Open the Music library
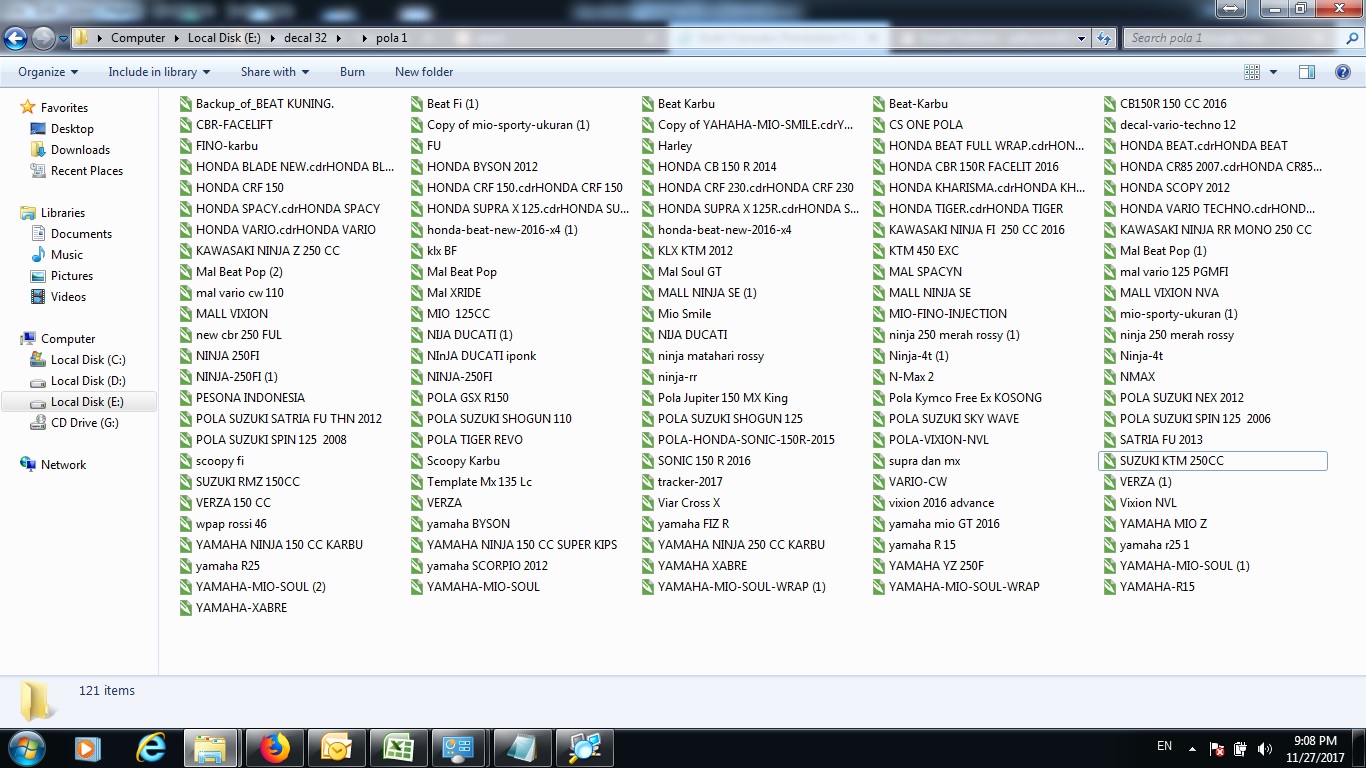This screenshot has height=768, width=1366. point(67,255)
